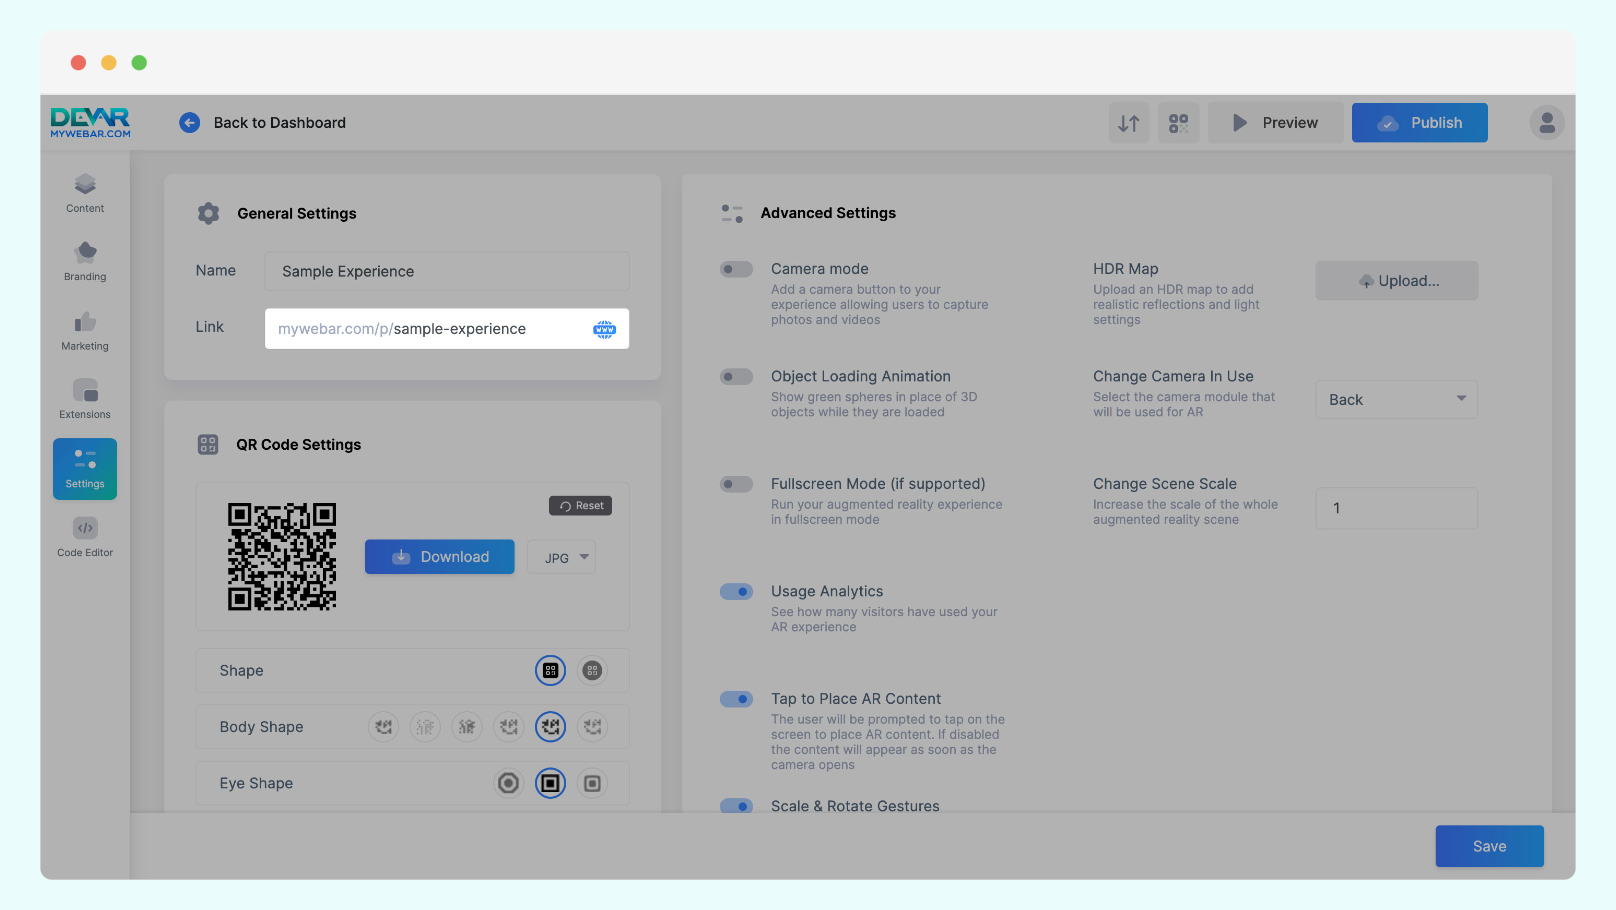
Task: Edit the Change Scene Scale value
Action: [1396, 508]
